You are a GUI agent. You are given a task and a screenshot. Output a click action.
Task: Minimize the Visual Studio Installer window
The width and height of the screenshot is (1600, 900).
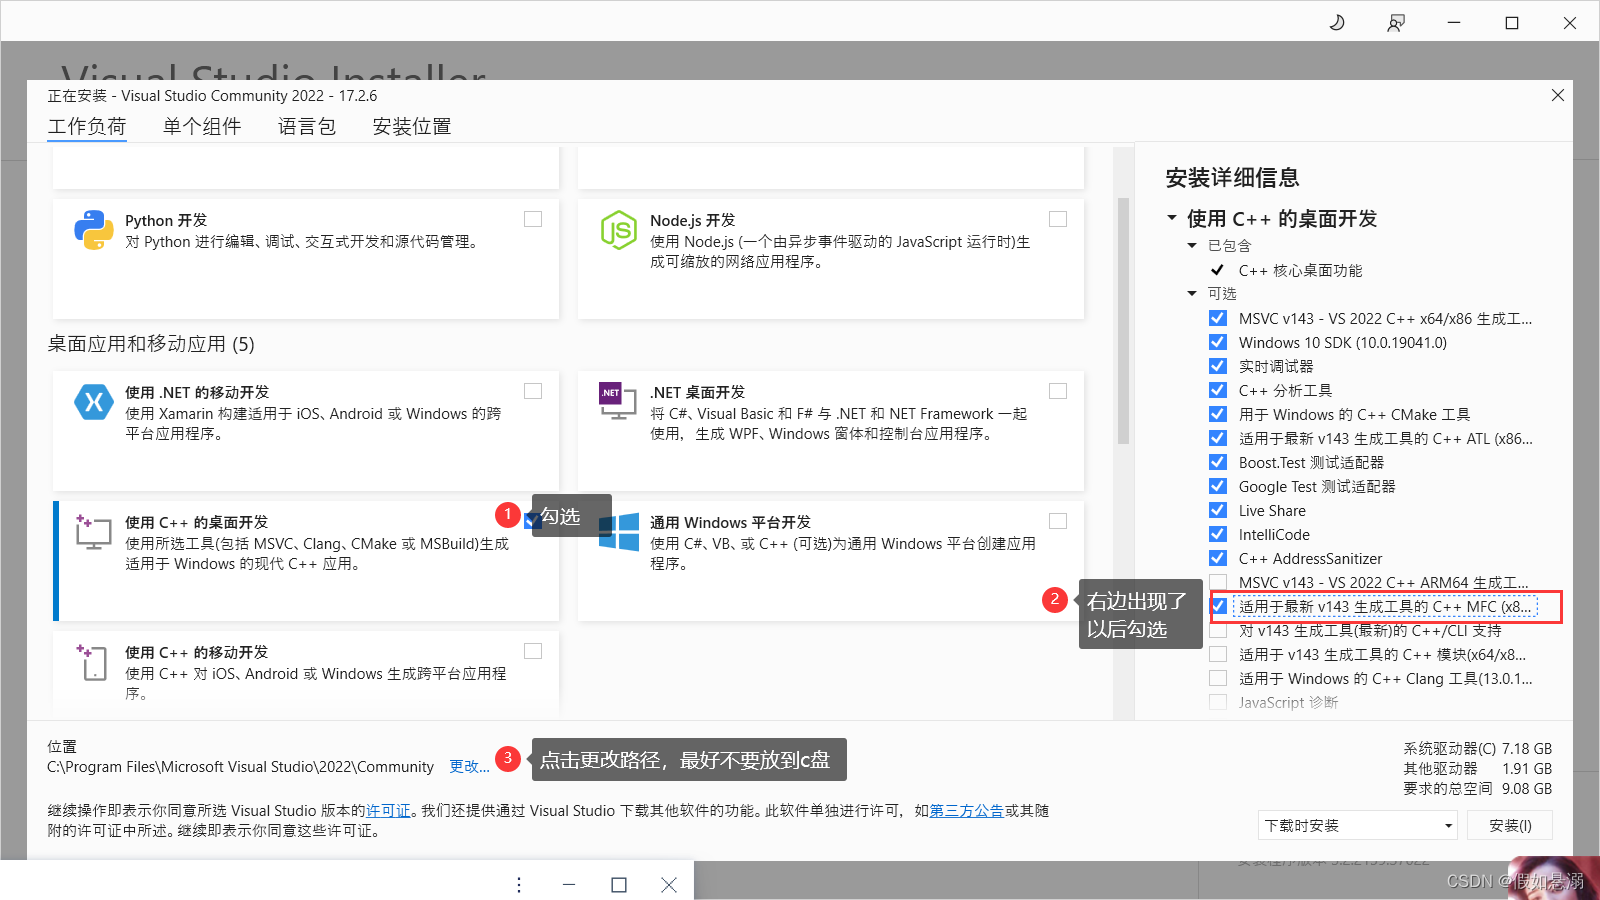click(1454, 22)
